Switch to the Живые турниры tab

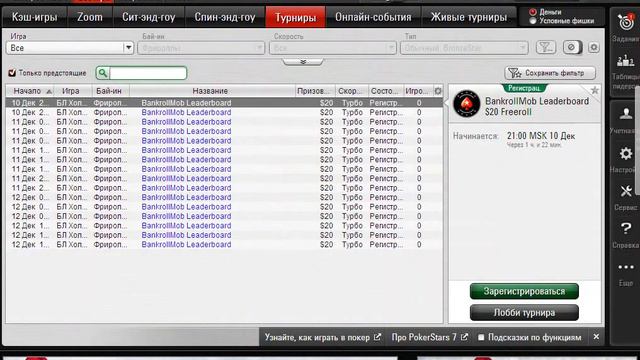tap(469, 17)
